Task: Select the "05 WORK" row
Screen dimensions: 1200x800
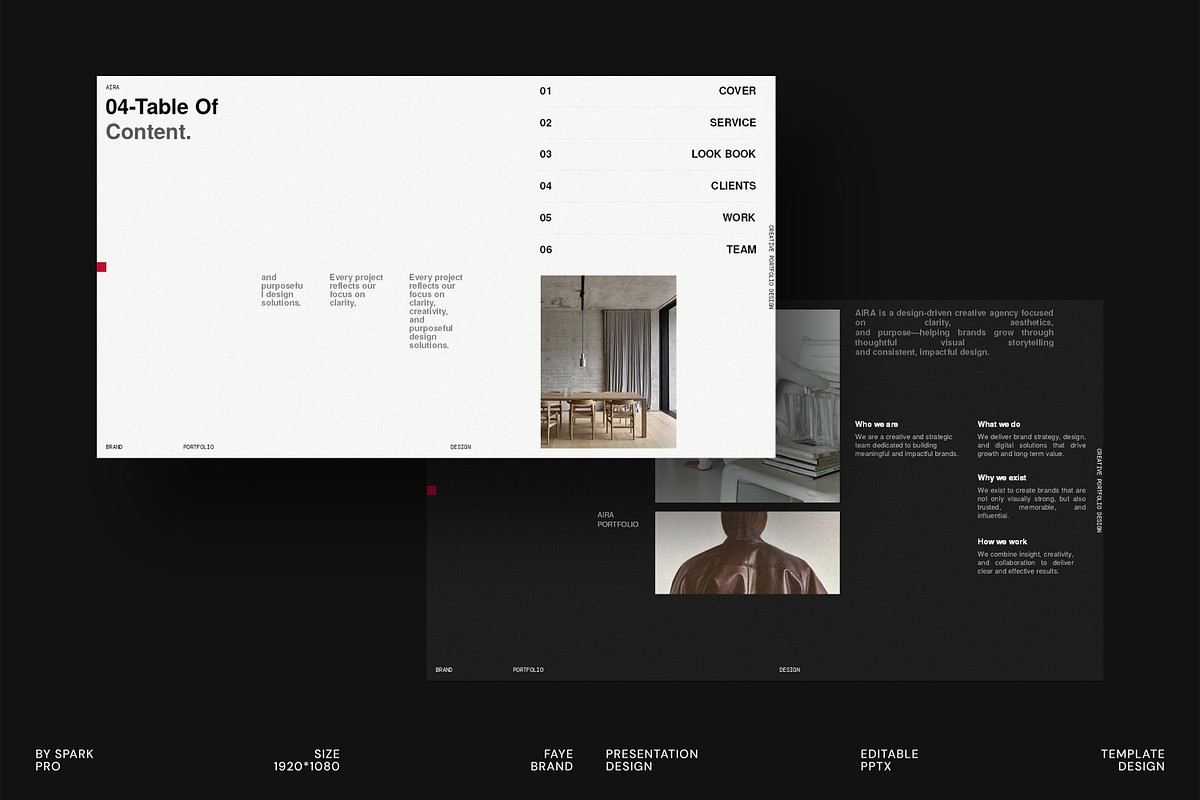Action: [x=648, y=218]
